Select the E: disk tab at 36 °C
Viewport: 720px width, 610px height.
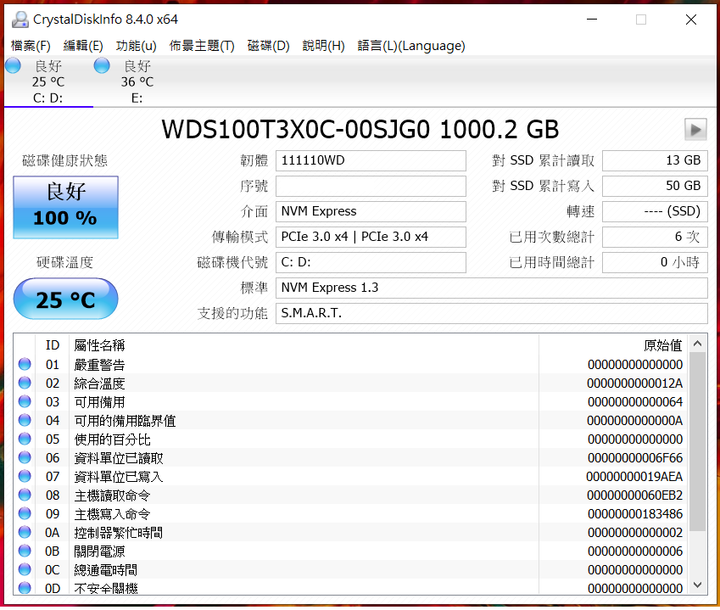pyautogui.click(x=137, y=82)
